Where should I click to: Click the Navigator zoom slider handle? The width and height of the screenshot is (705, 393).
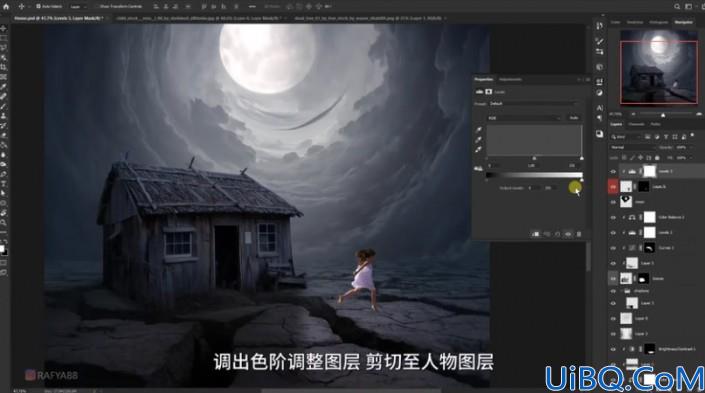[x=663, y=115]
